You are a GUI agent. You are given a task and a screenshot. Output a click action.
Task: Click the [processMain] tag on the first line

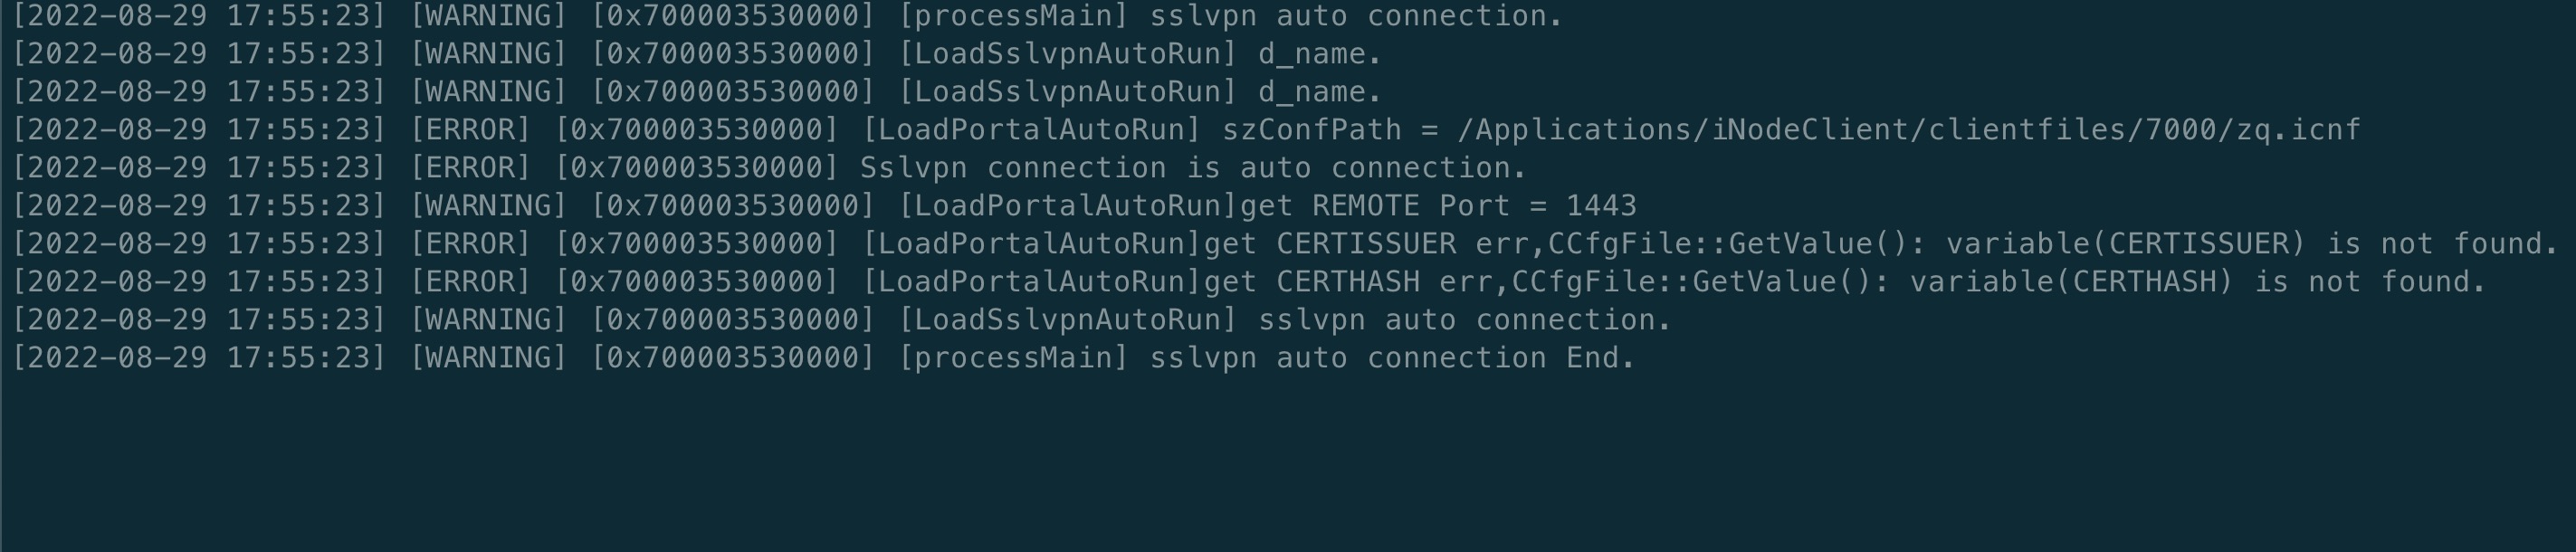(1013, 16)
